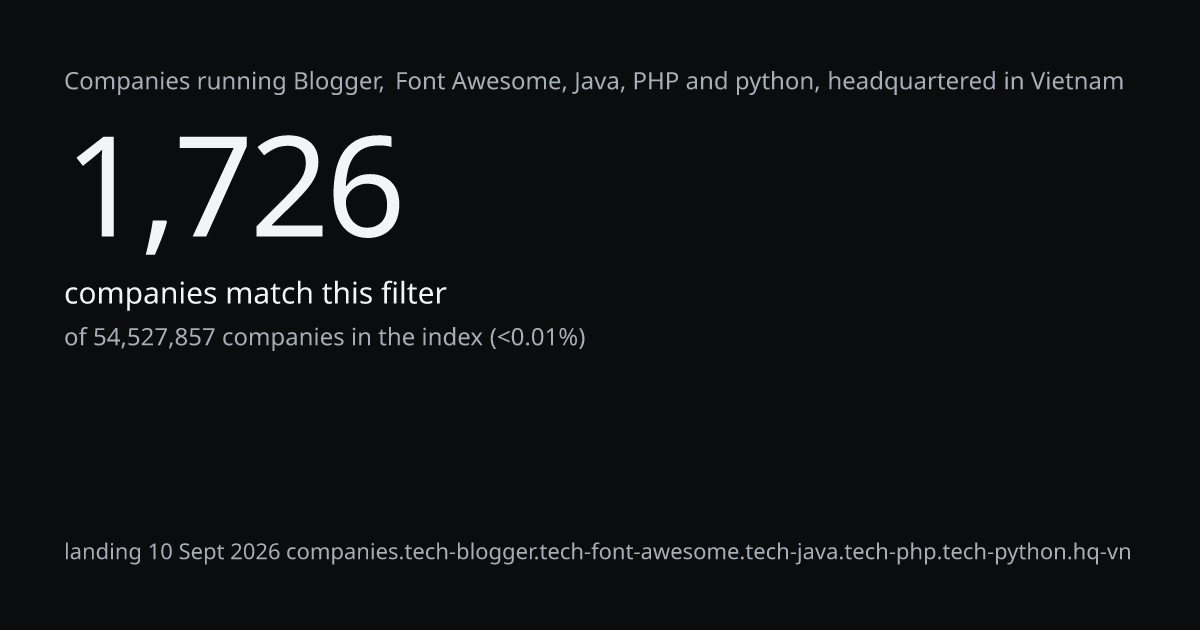Click the (<0.01%) percentage text
This screenshot has height=630, width=1200.
click(536, 338)
